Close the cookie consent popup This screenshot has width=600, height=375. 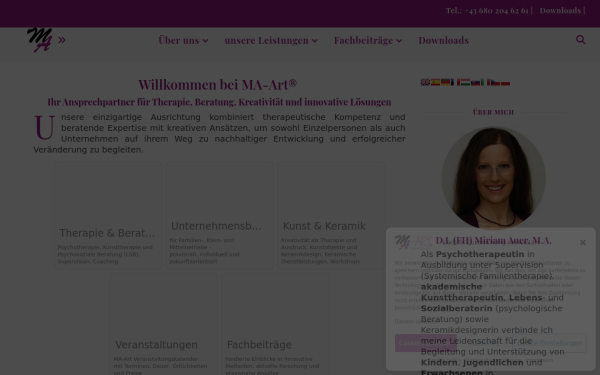[582, 242]
